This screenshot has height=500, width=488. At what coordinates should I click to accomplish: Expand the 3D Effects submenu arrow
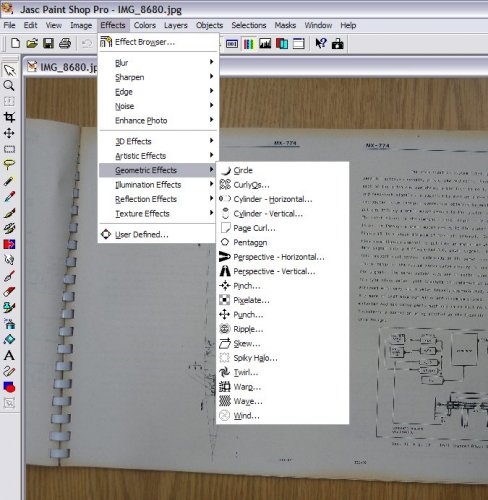211,141
